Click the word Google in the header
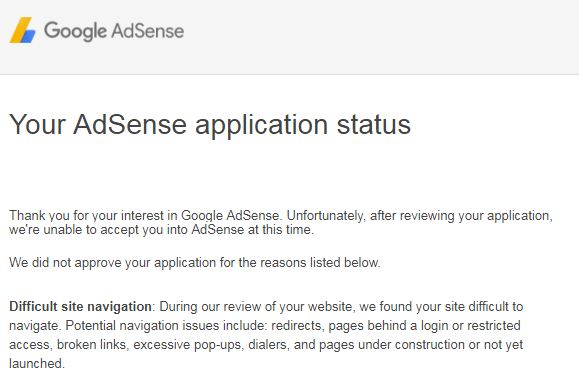Viewport: 579px width, 371px height. point(76,31)
